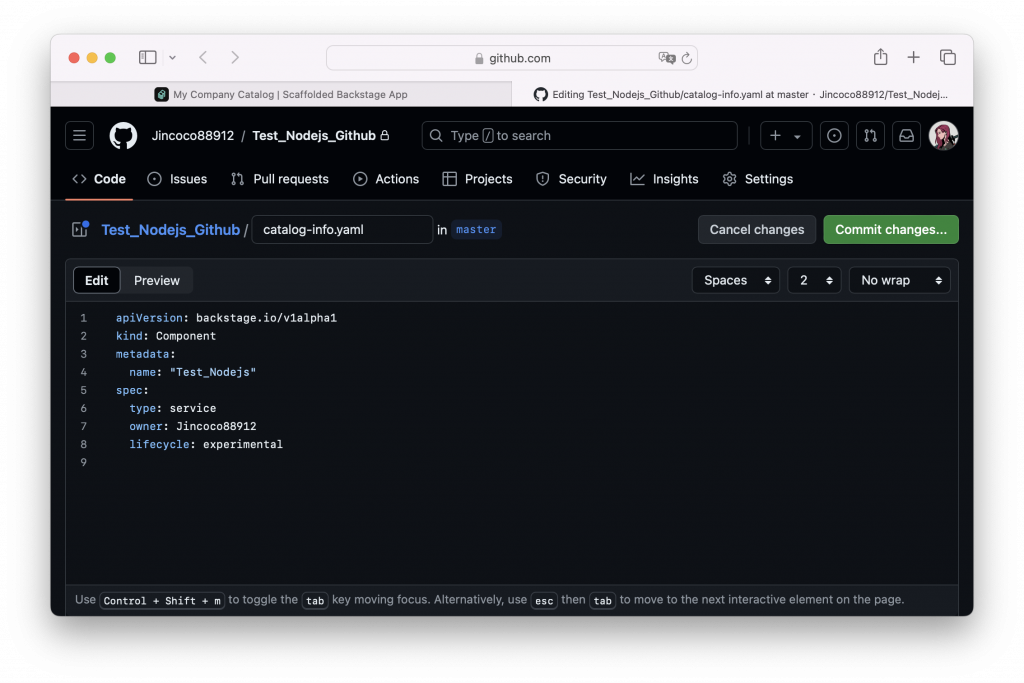Open the Code repository tab
Image resolution: width=1024 pixels, height=683 pixels.
coord(99,179)
